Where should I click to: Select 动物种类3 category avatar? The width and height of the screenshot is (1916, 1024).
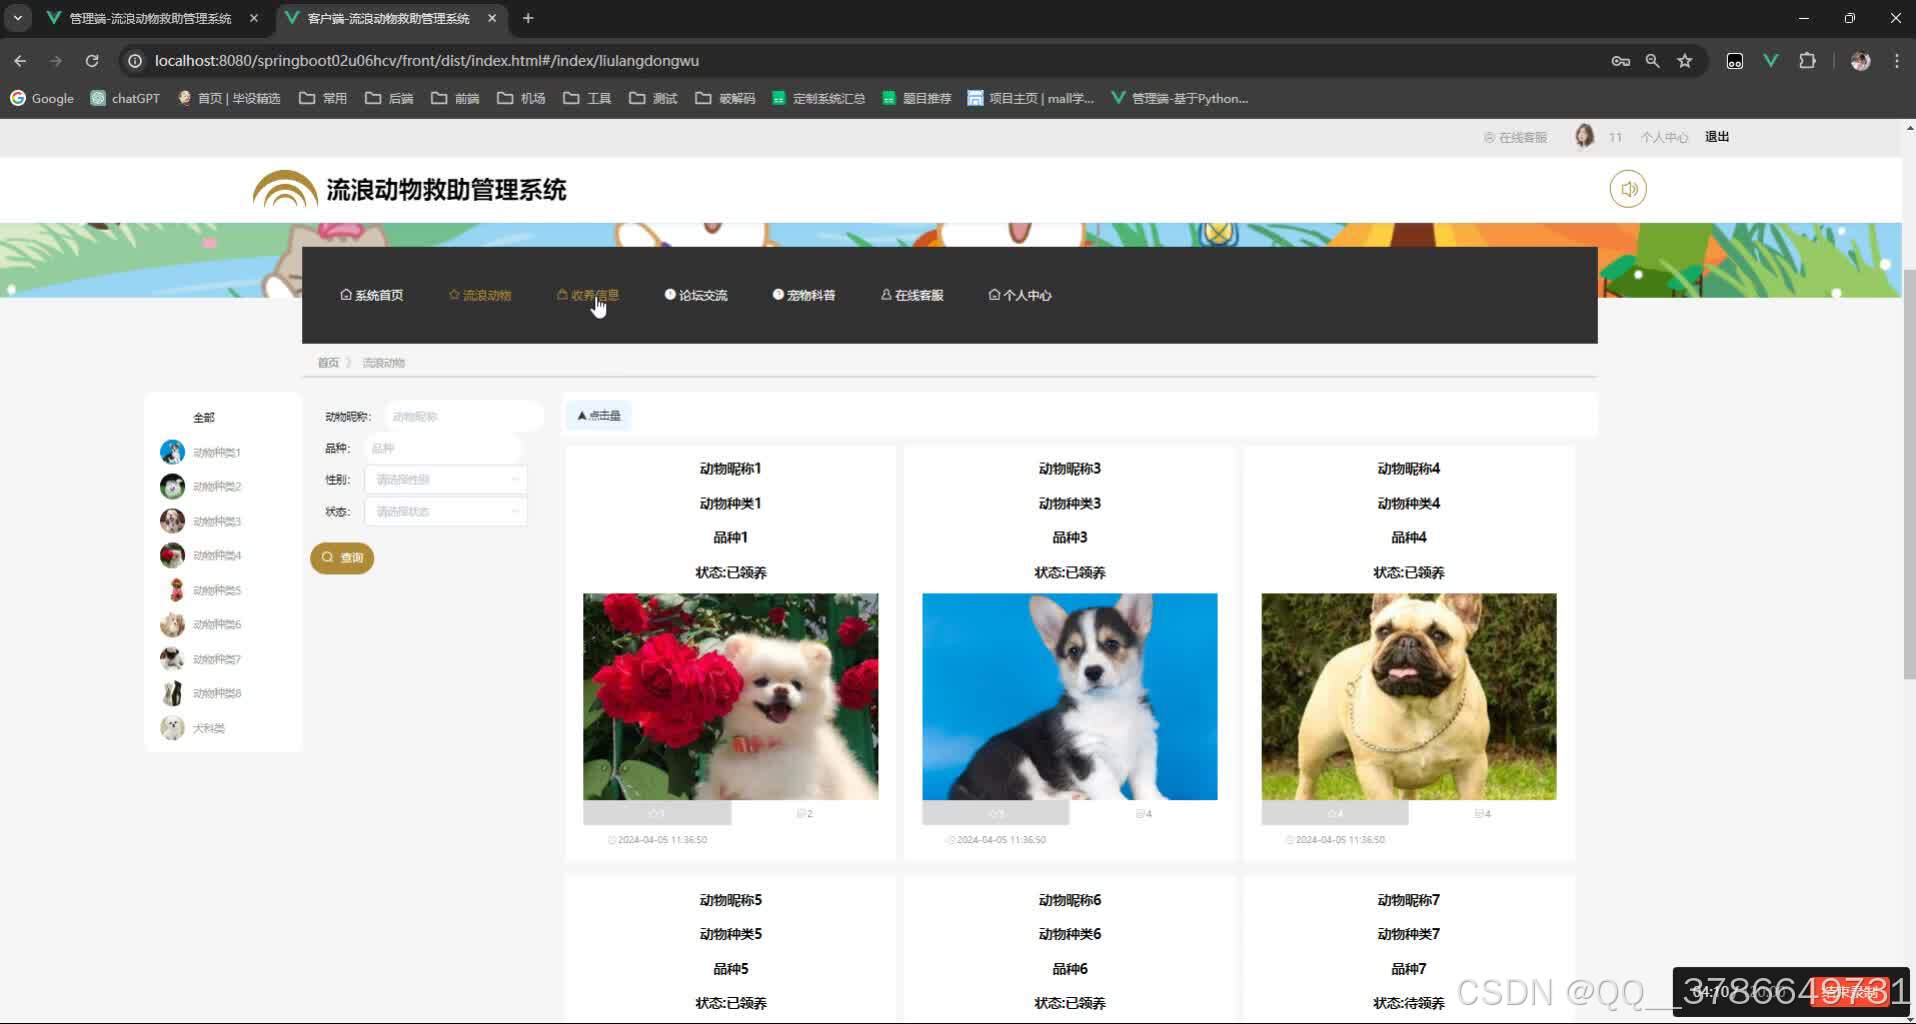pos(172,521)
